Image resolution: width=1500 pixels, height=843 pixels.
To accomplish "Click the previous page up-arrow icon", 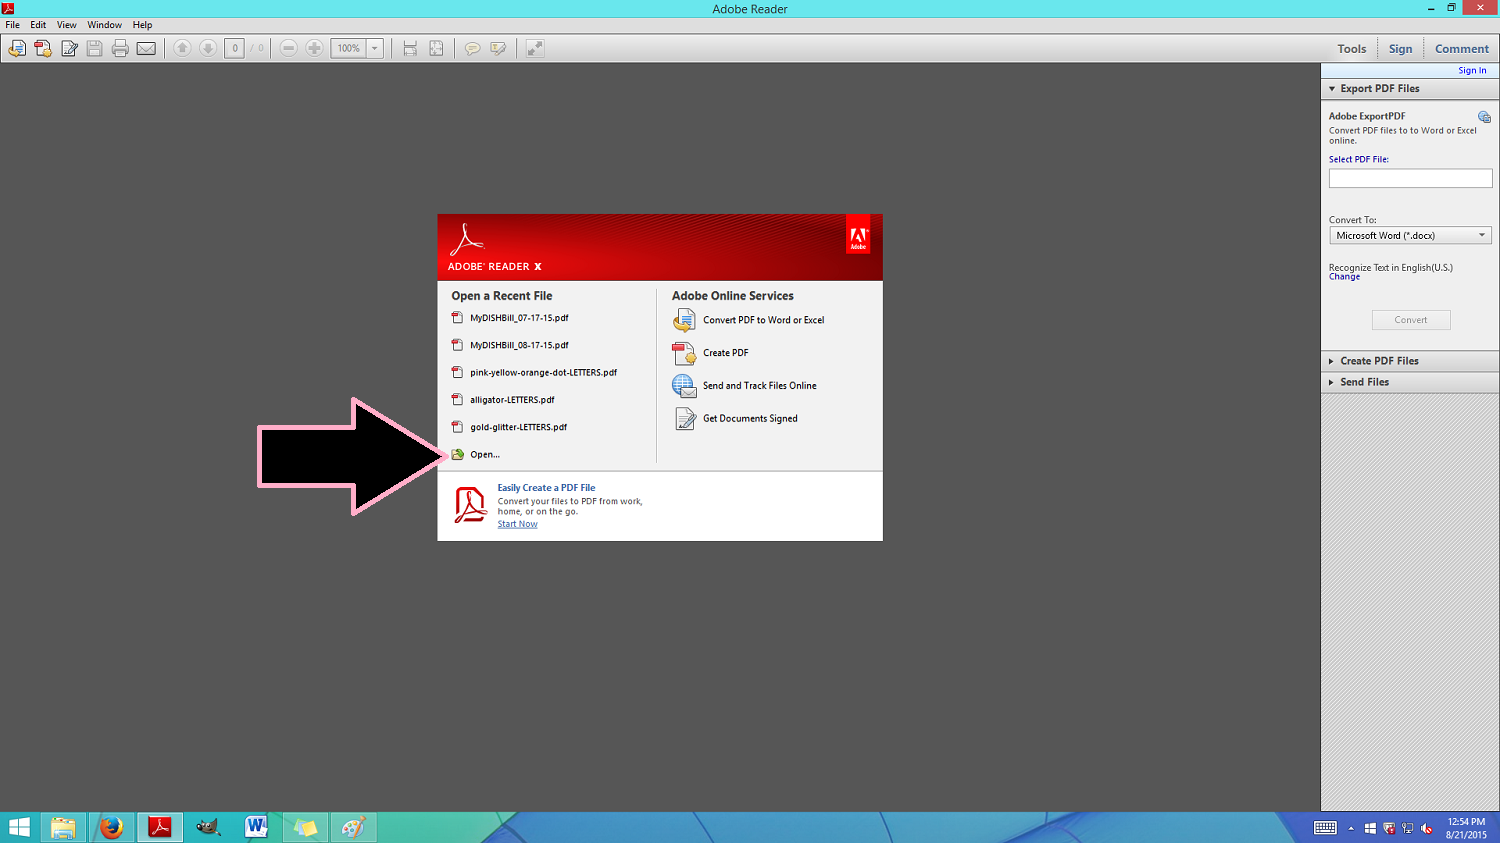I will tap(182, 48).
